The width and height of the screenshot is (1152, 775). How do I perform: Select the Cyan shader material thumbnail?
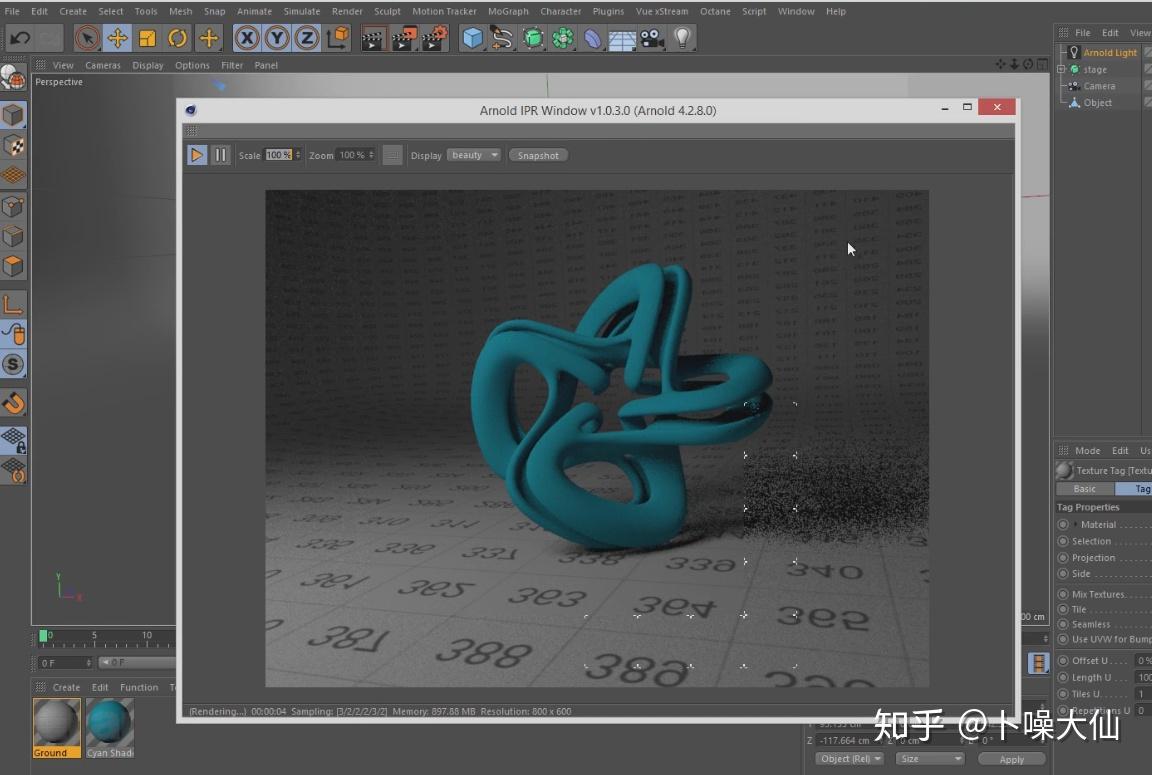tap(109, 725)
